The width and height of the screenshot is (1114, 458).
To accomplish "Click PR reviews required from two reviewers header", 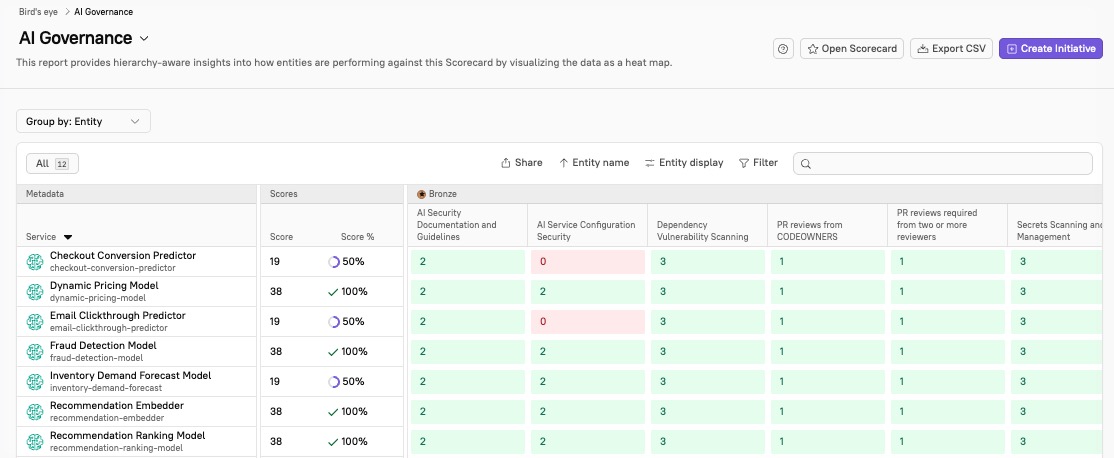I will [x=937, y=224].
